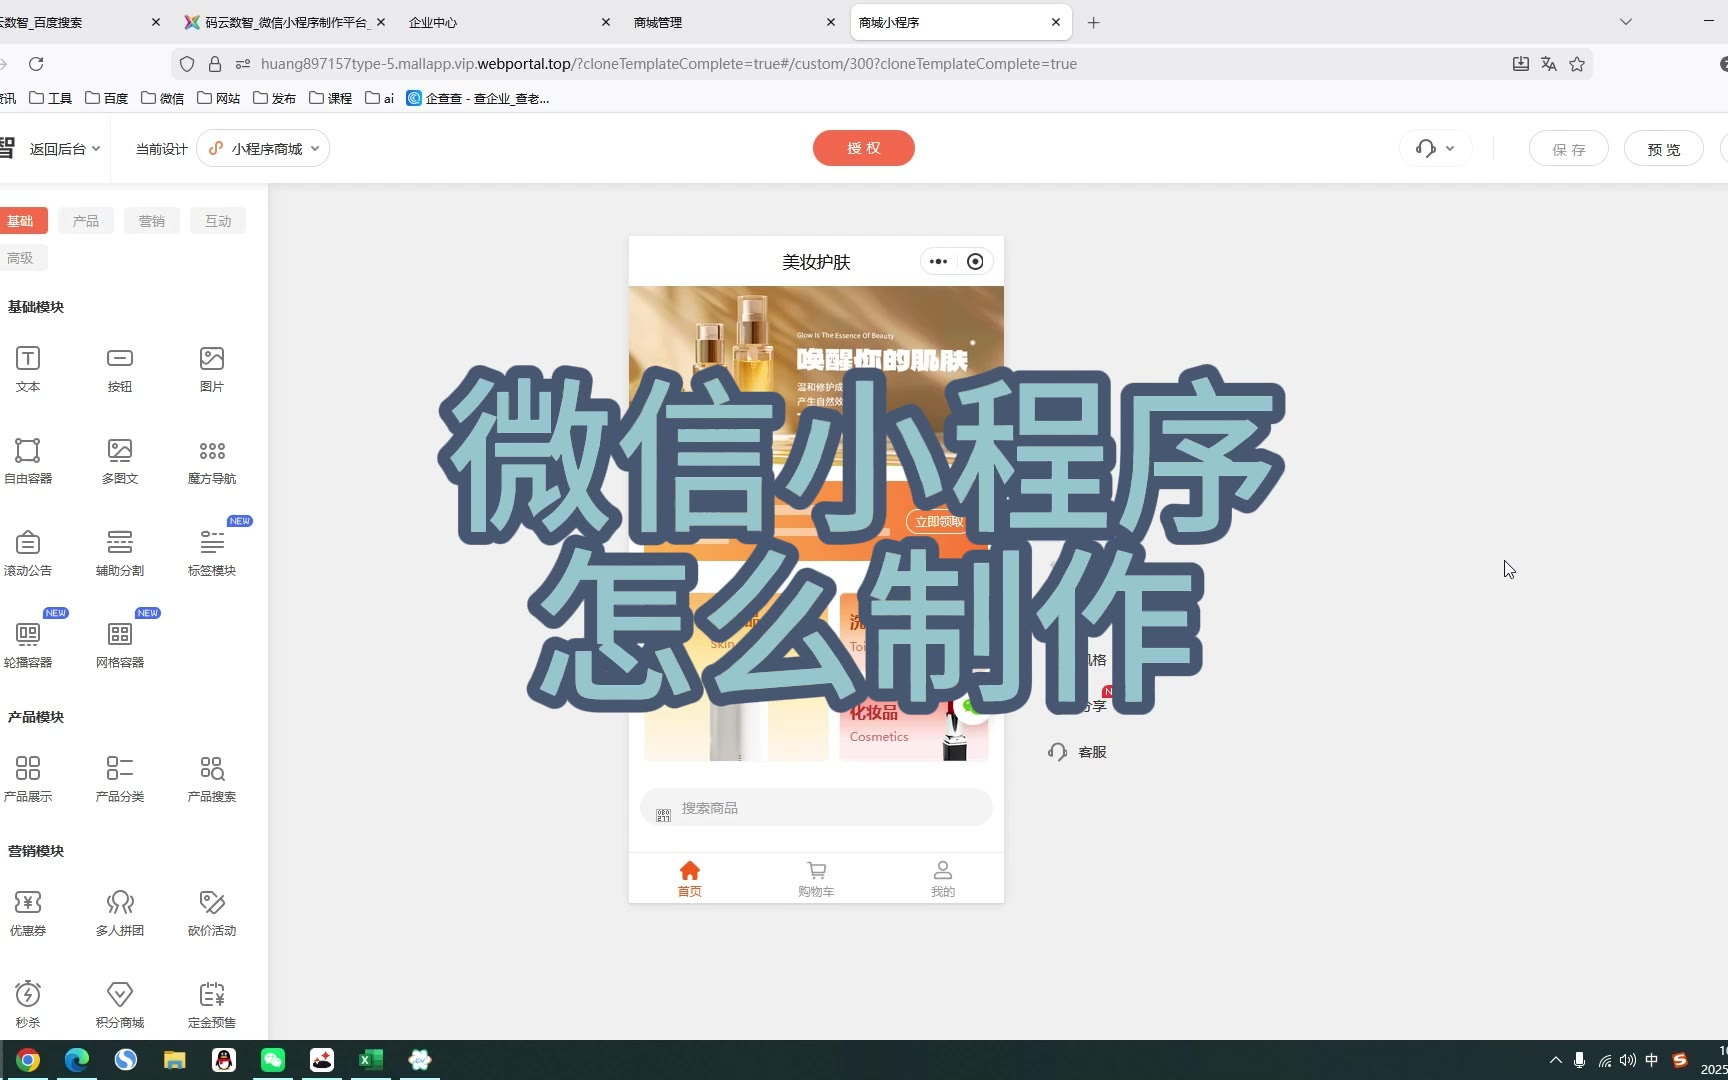This screenshot has width=1728, height=1080.
Task: Switch to the 企业中心 browser tab
Action: point(510,22)
